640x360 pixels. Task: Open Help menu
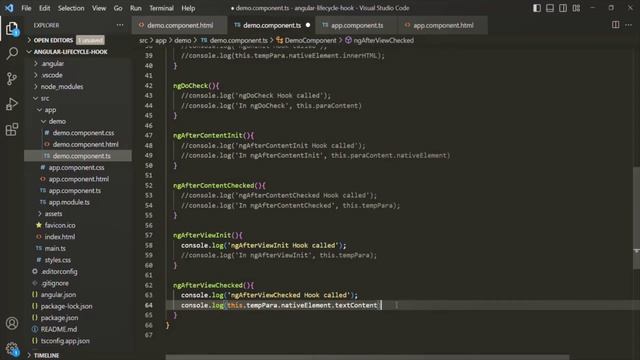coord(188,8)
